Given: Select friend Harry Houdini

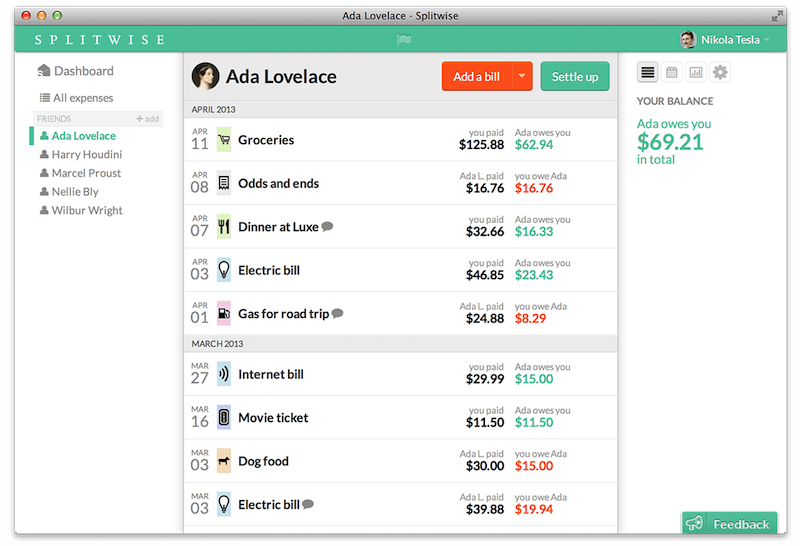Looking at the screenshot, I should coord(81,154).
